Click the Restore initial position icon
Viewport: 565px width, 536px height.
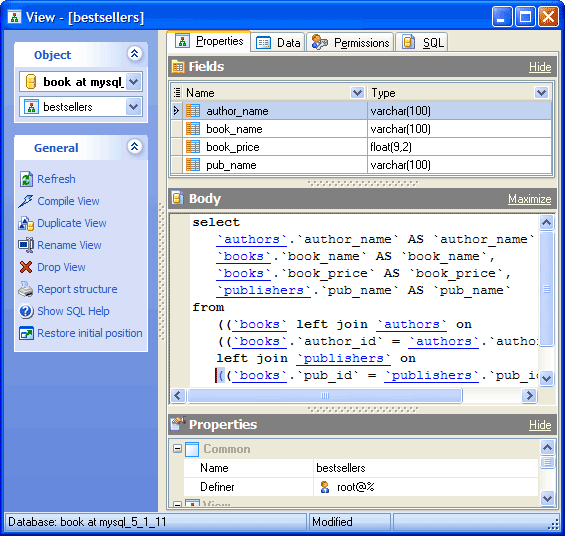click(x=26, y=333)
